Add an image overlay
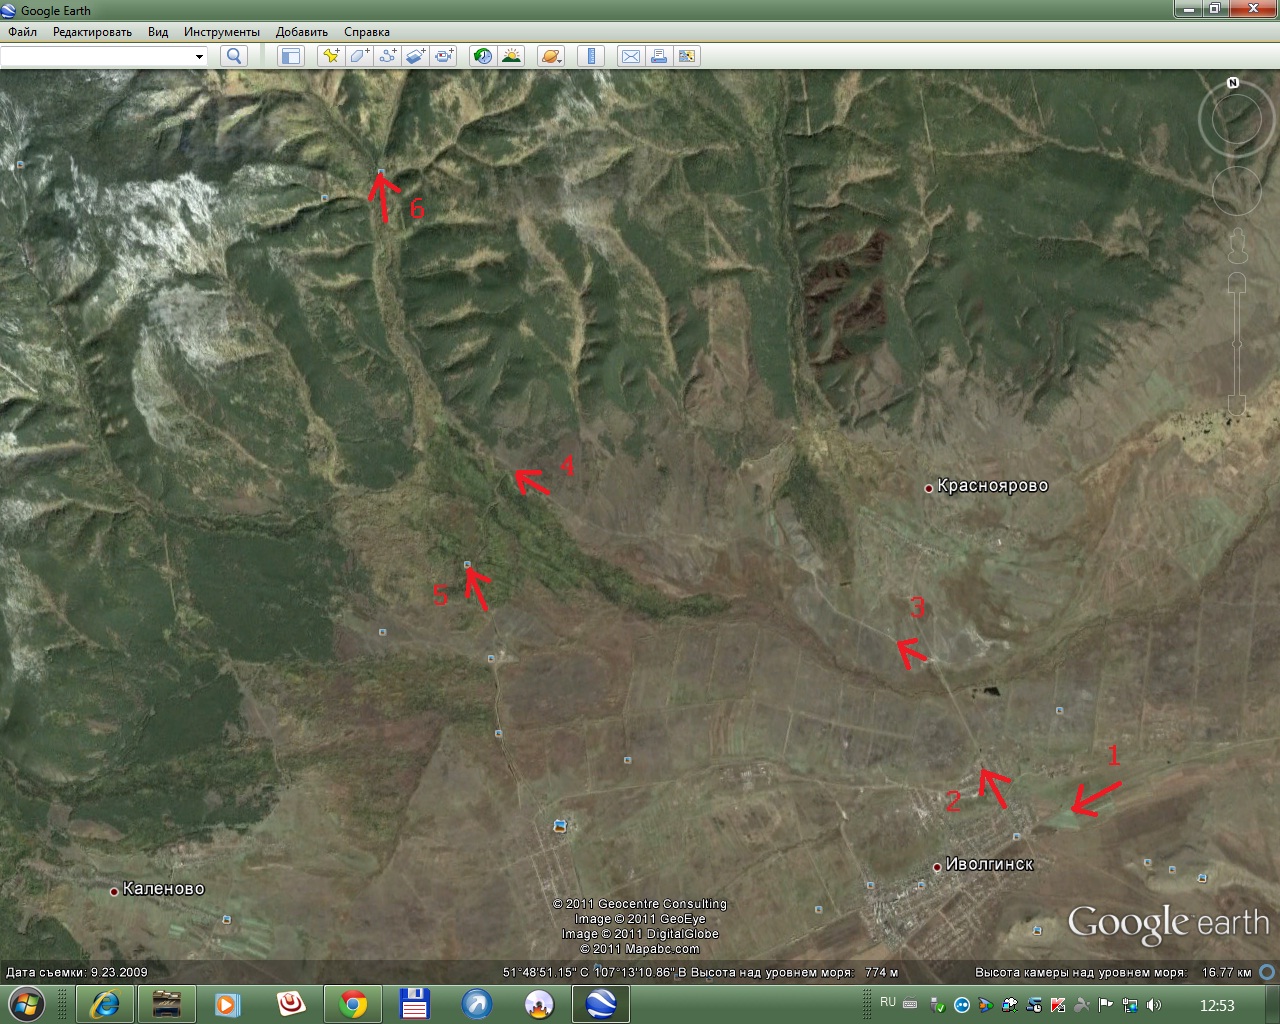The image size is (1280, 1024). pos(416,56)
